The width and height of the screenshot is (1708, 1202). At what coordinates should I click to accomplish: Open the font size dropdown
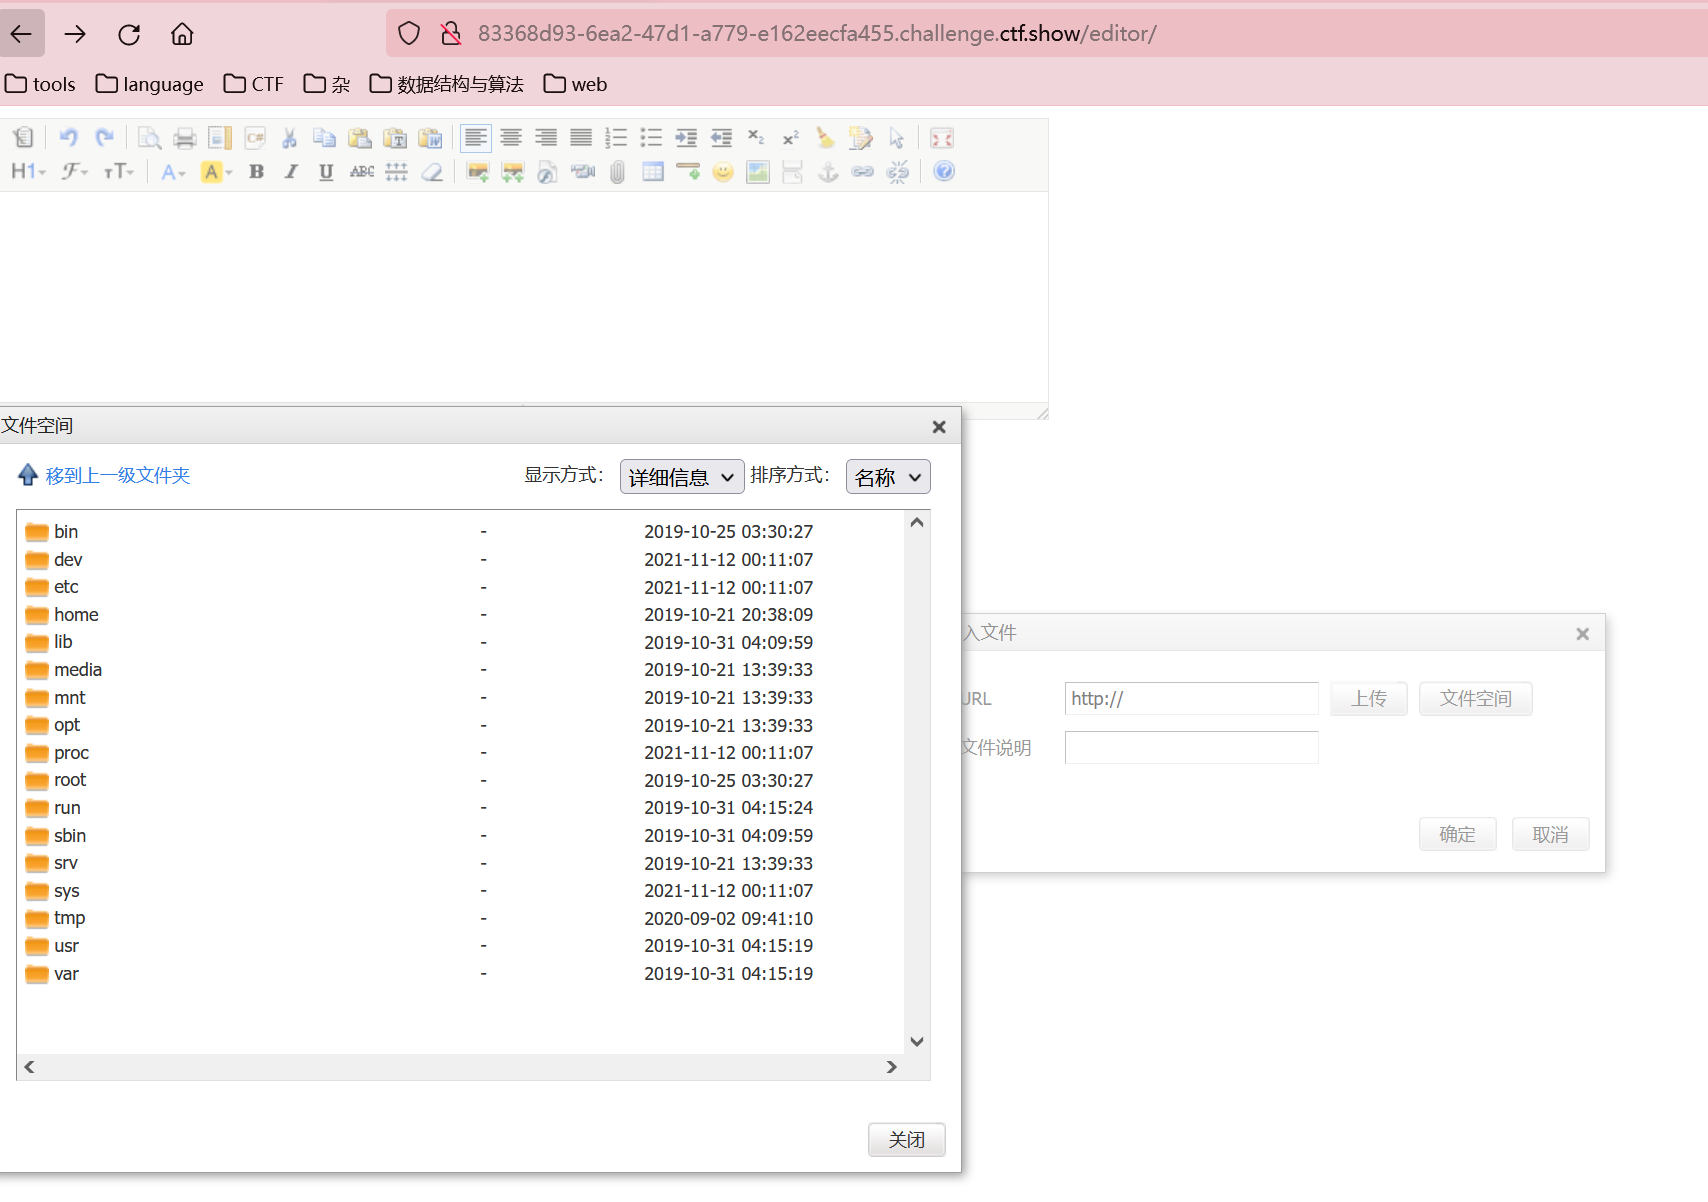pos(119,172)
